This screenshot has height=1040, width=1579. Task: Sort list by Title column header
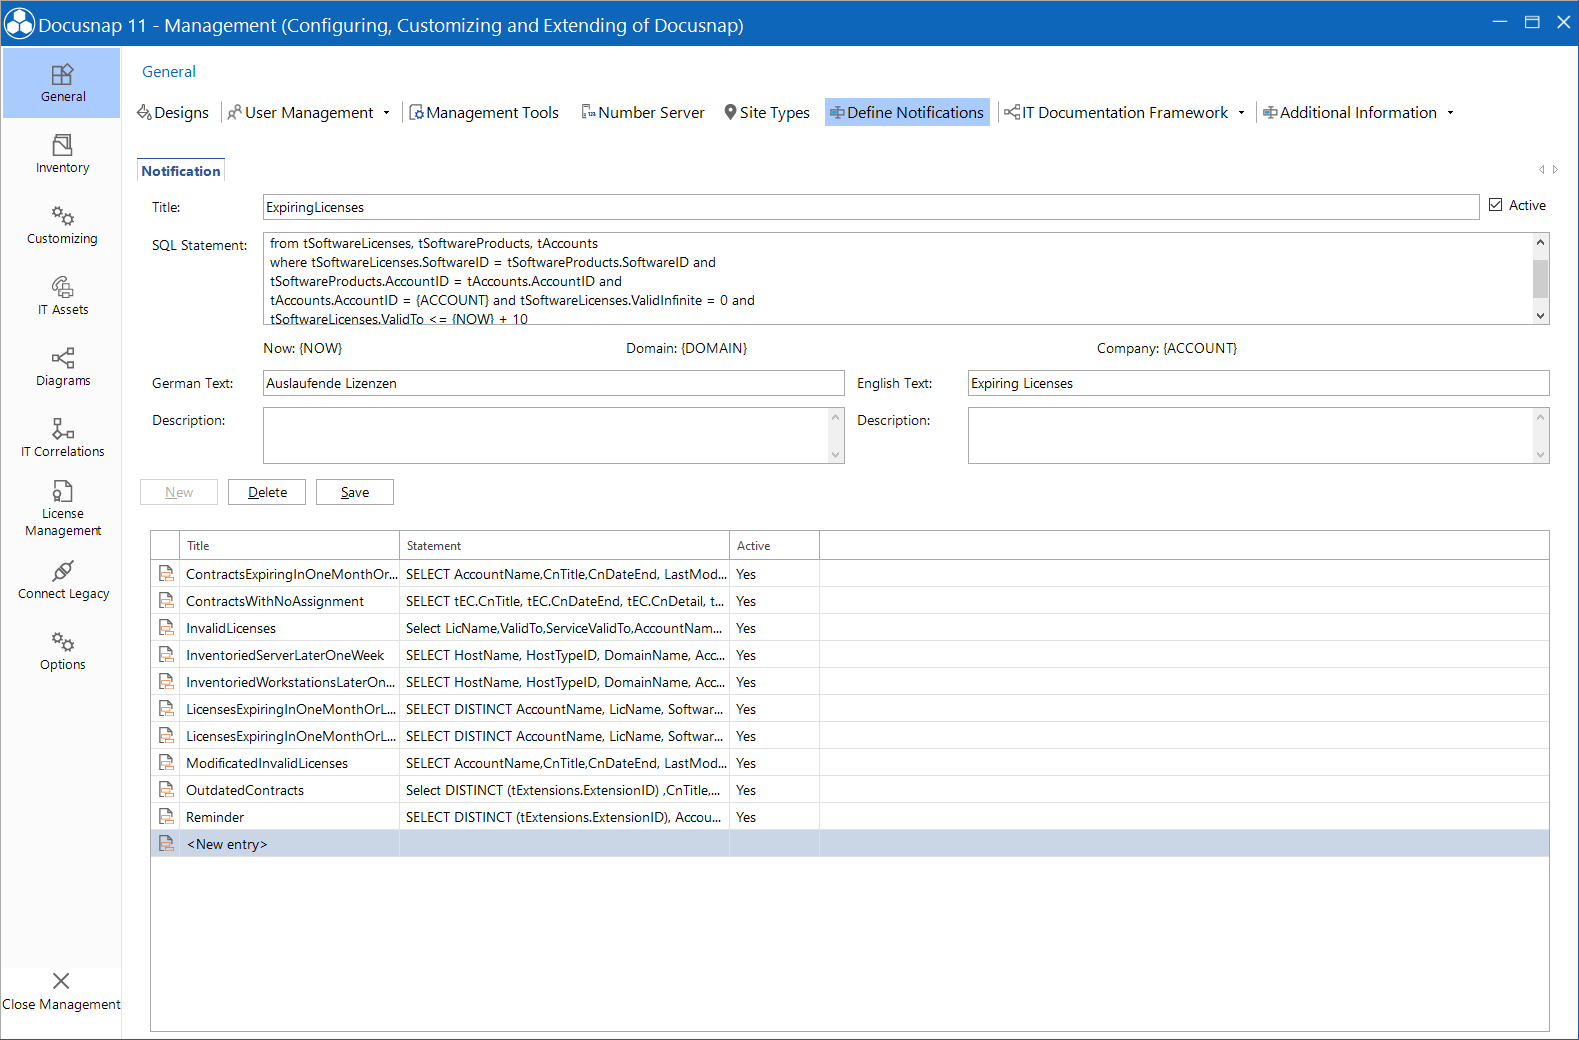coord(290,545)
